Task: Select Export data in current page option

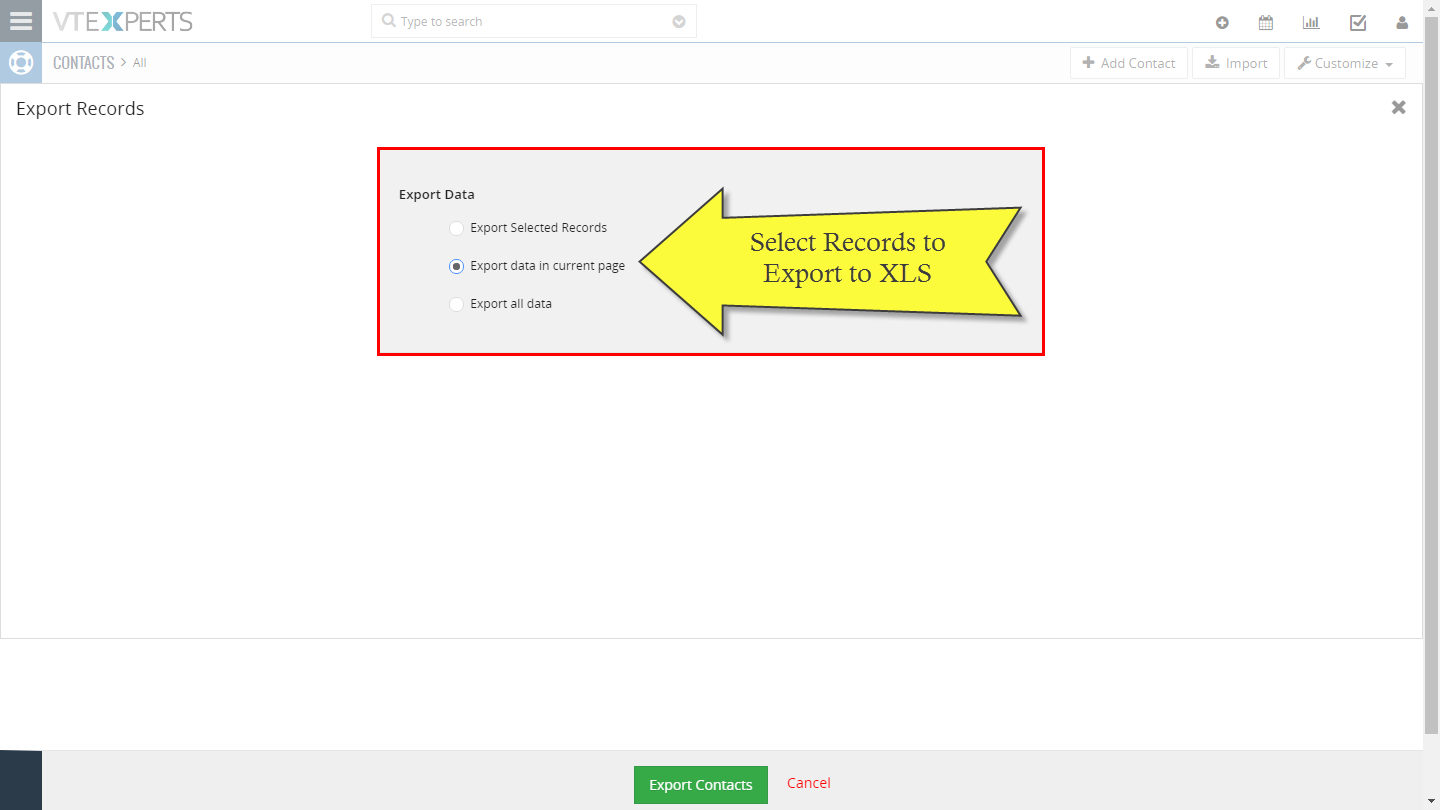Action: pyautogui.click(x=456, y=266)
